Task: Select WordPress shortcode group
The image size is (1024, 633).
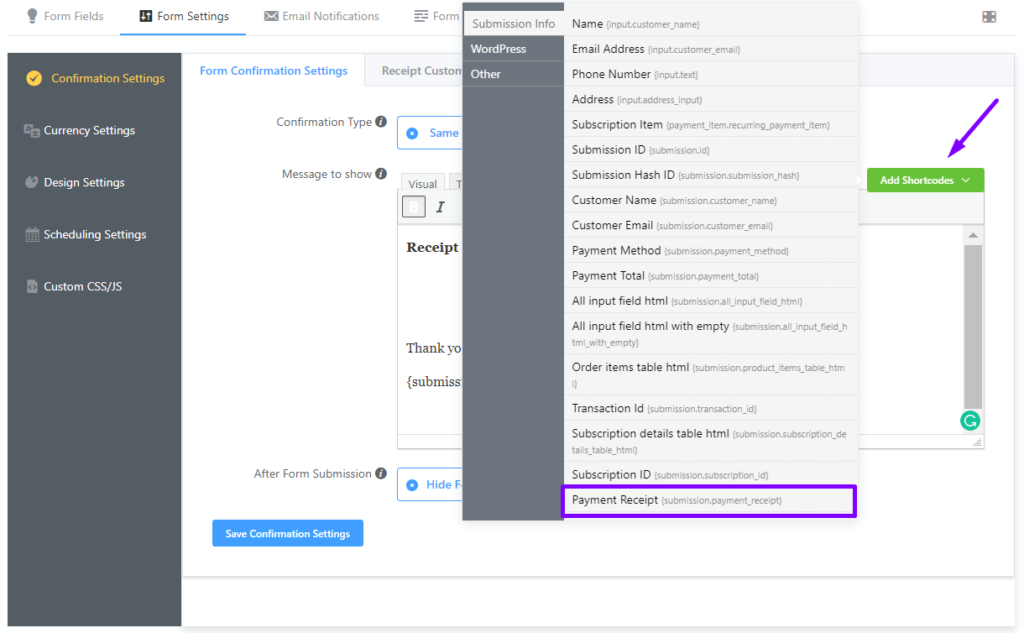Action: (x=513, y=49)
